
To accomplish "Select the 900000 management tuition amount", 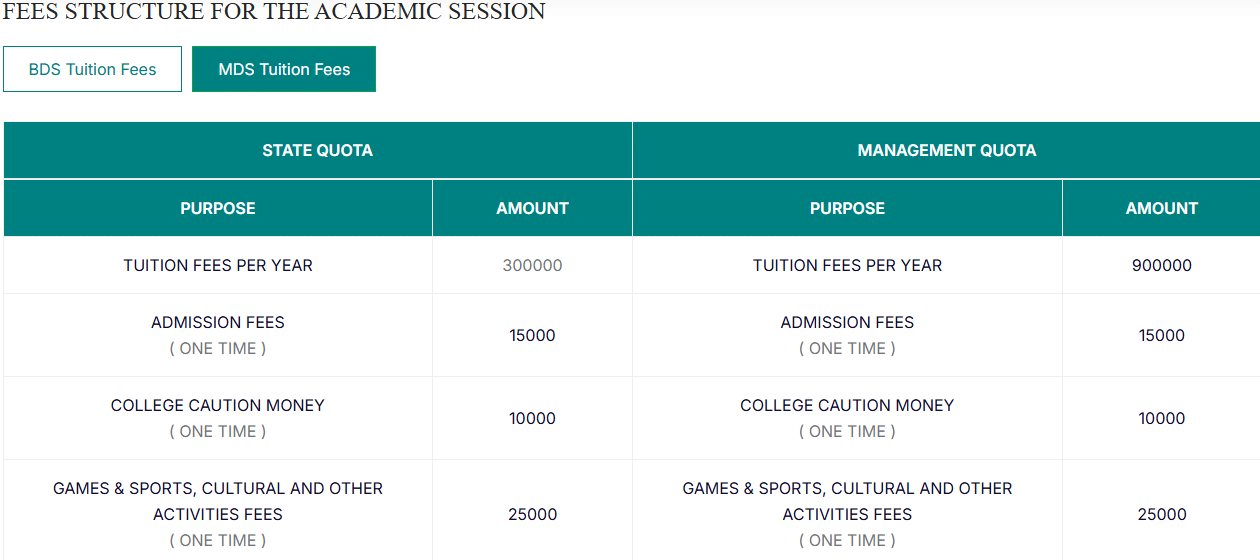I will click(x=1161, y=266).
